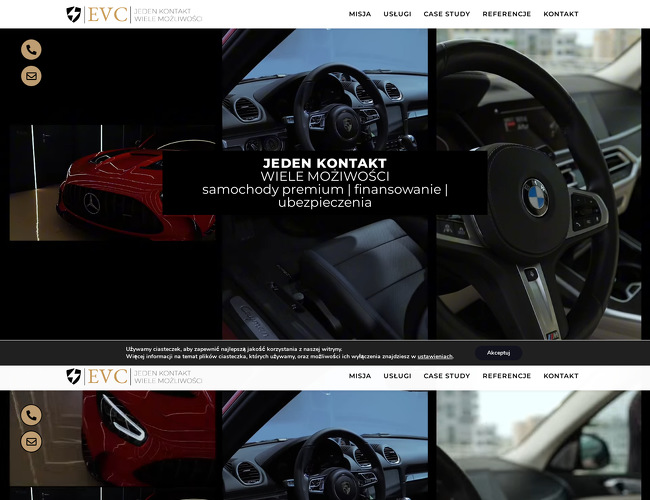Select MISJA in the lower header menu
Screen dimensions: 650x500
(x=360, y=376)
